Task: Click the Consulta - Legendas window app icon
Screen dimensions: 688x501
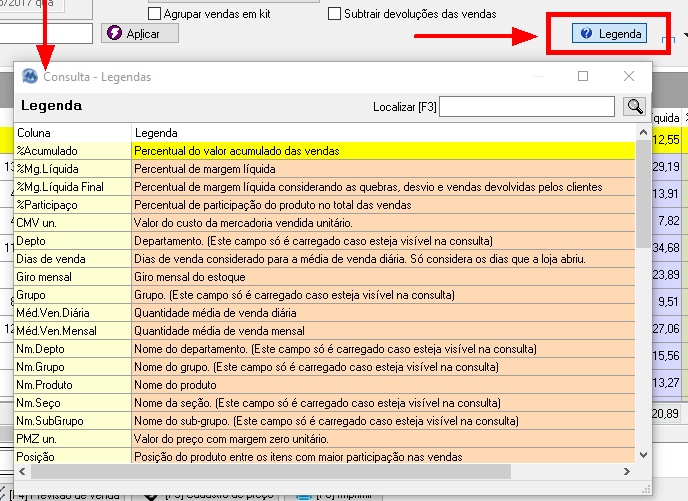Action: click(30, 76)
